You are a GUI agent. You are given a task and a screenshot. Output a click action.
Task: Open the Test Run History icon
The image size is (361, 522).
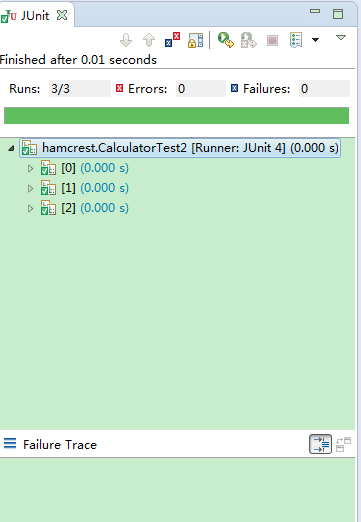(296, 40)
